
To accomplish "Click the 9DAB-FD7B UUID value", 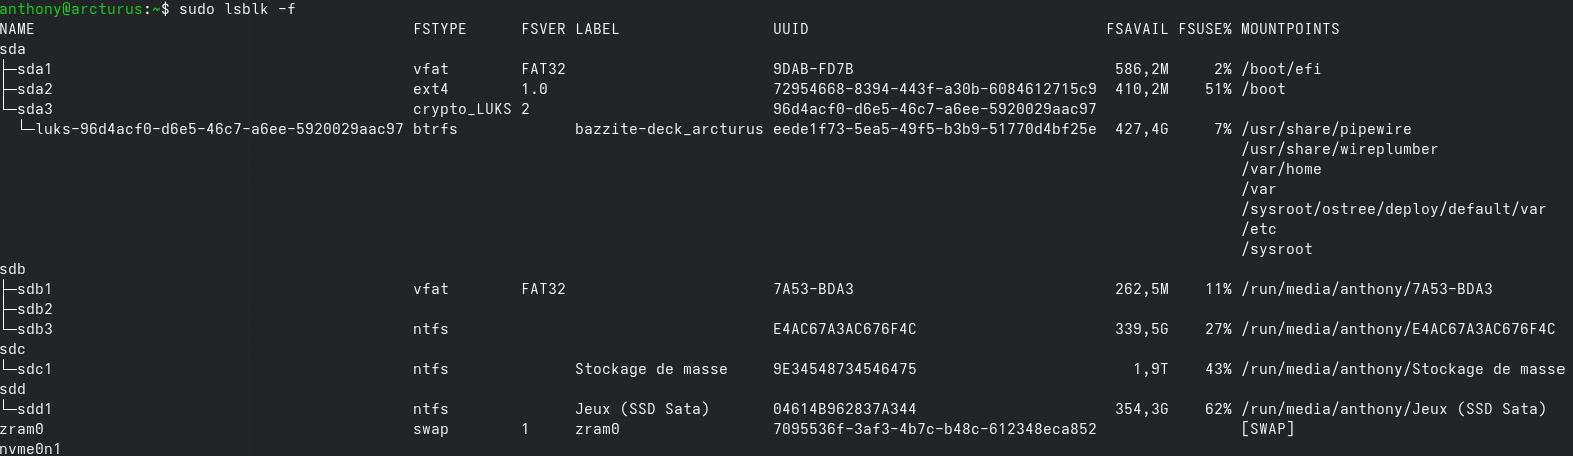I will click(813, 69).
